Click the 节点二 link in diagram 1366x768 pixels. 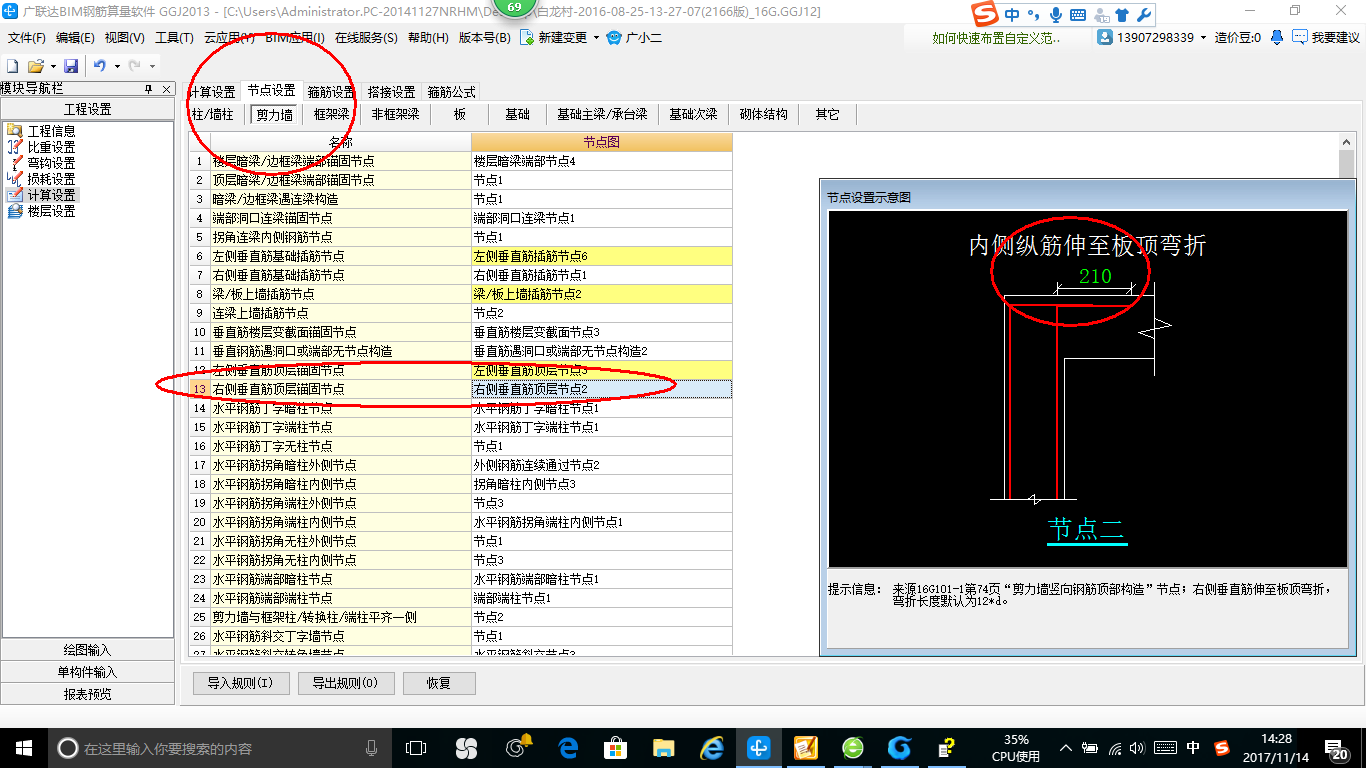tap(1087, 529)
